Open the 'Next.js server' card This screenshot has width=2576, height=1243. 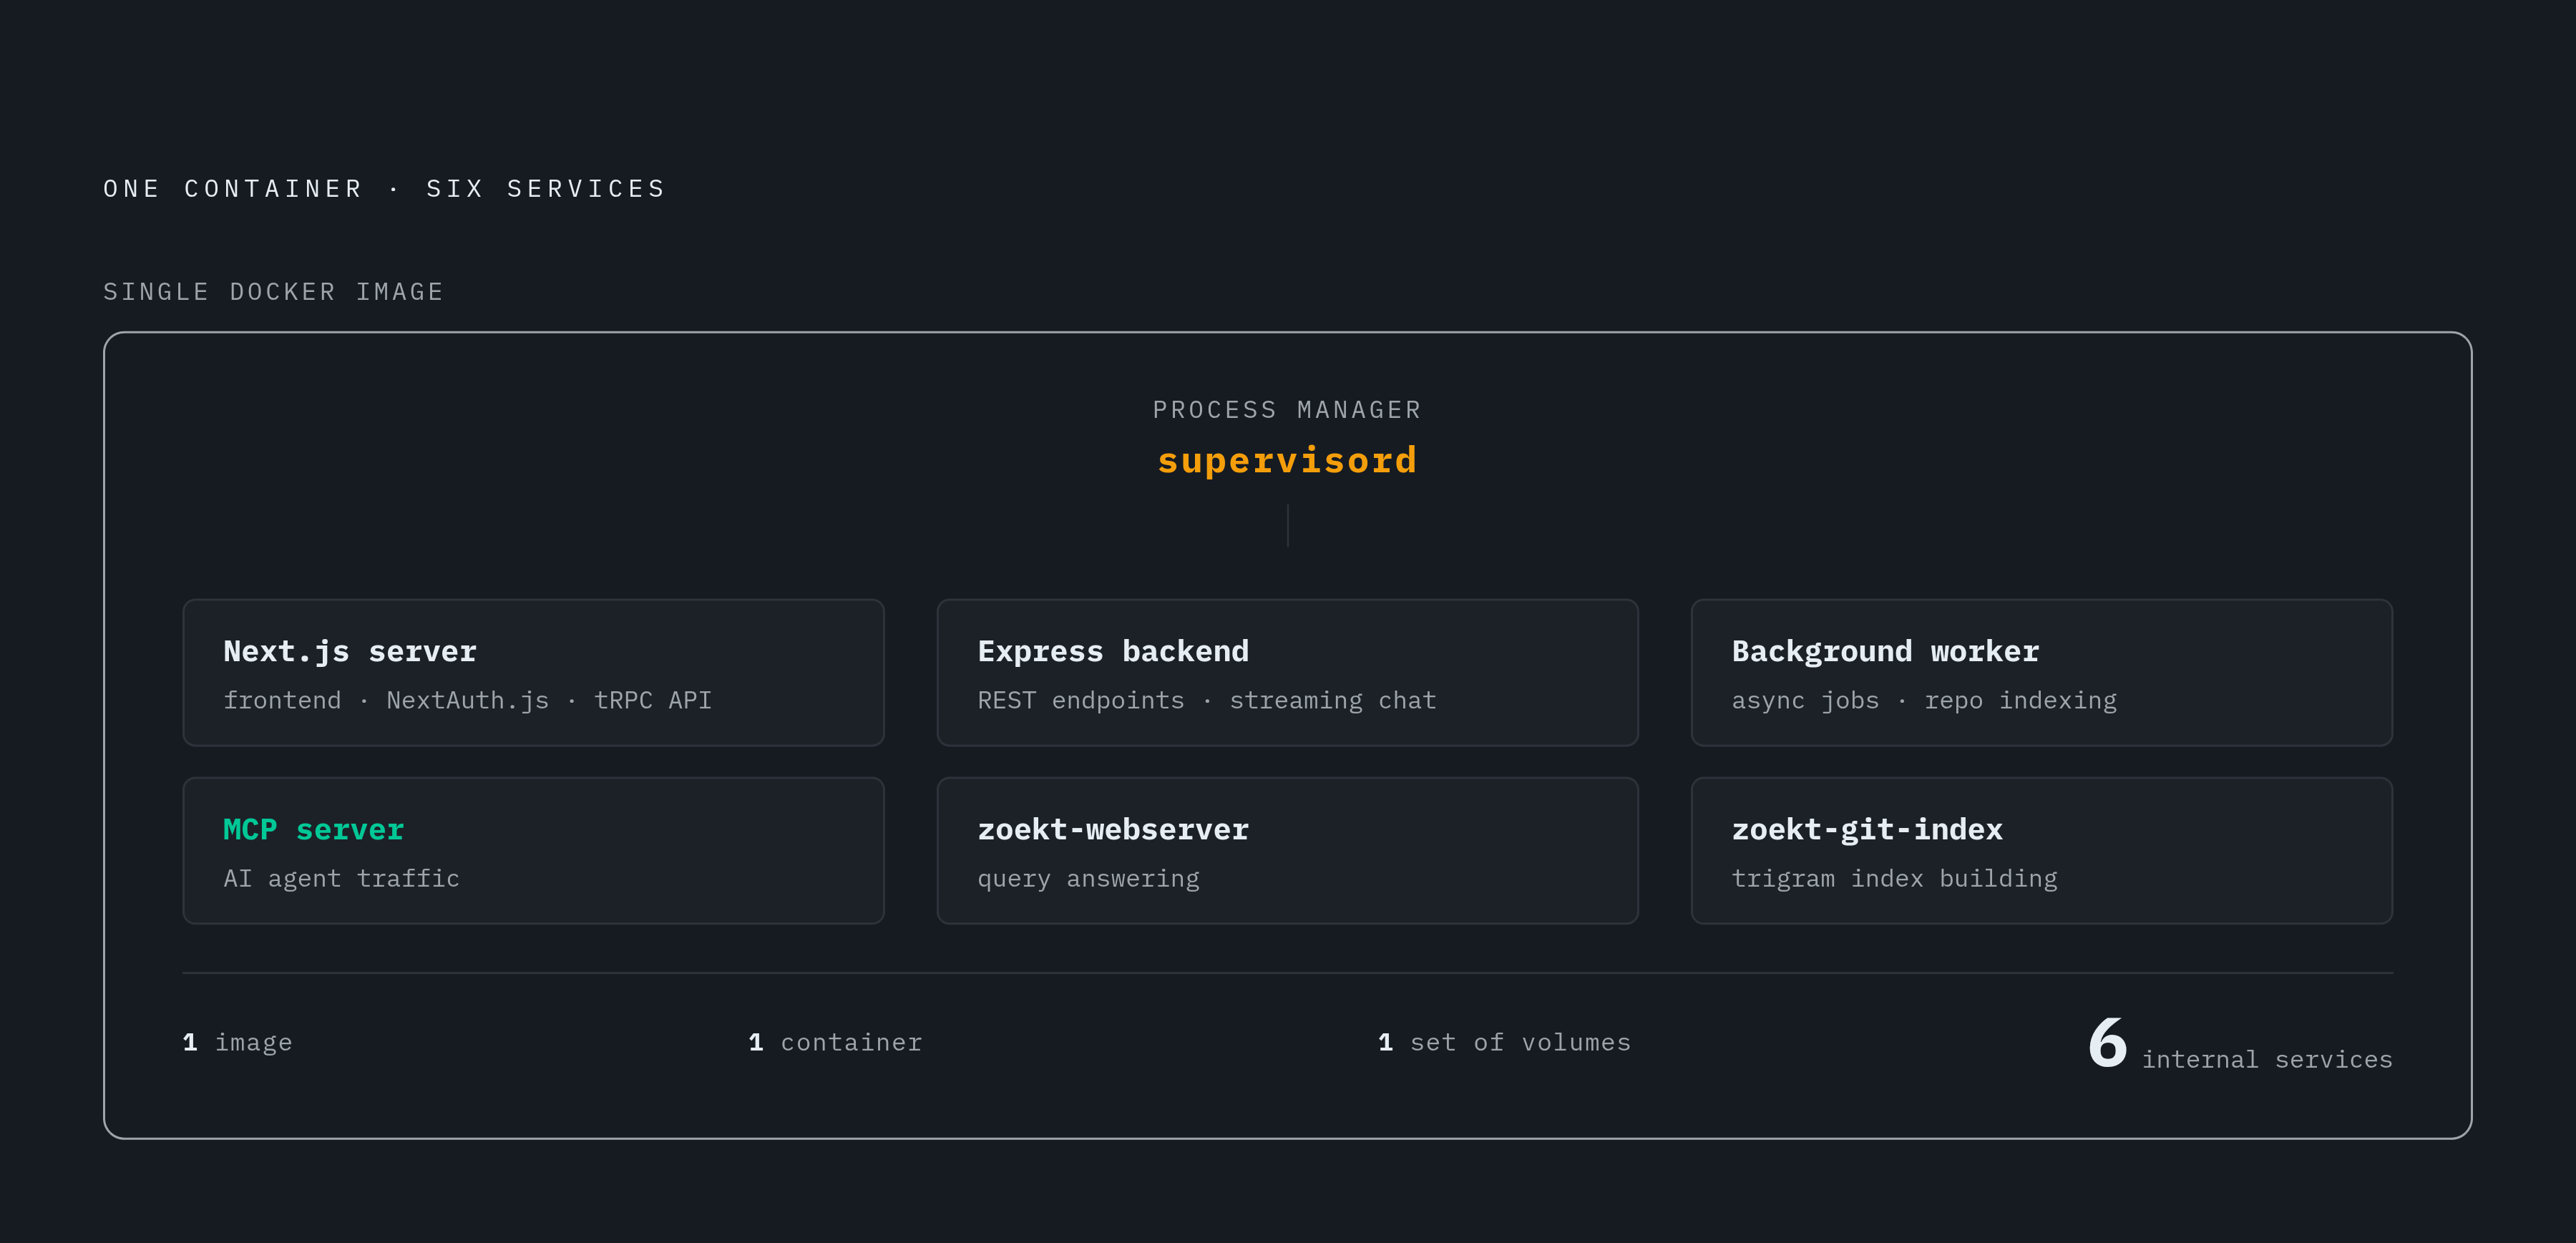533,672
